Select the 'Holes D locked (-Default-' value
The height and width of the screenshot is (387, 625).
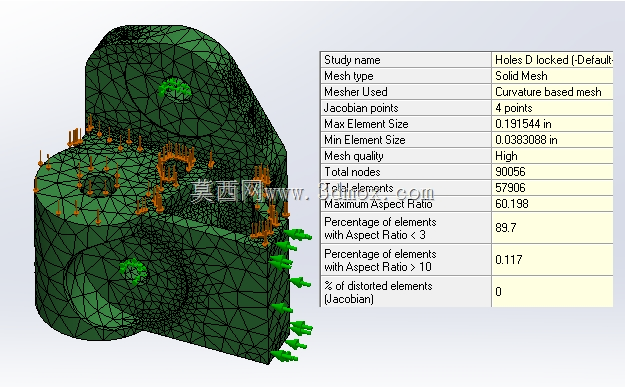552,60
